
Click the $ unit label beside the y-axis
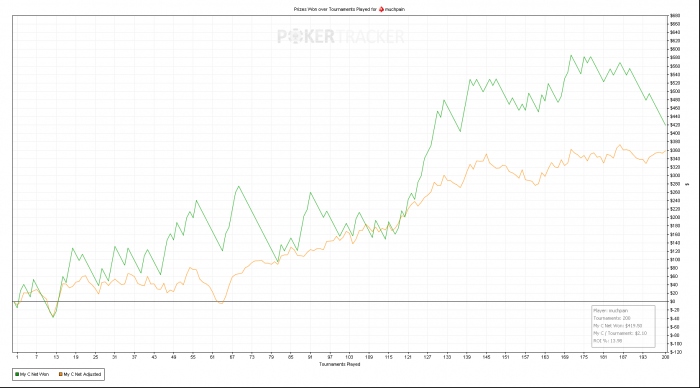pyautogui.click(x=688, y=184)
